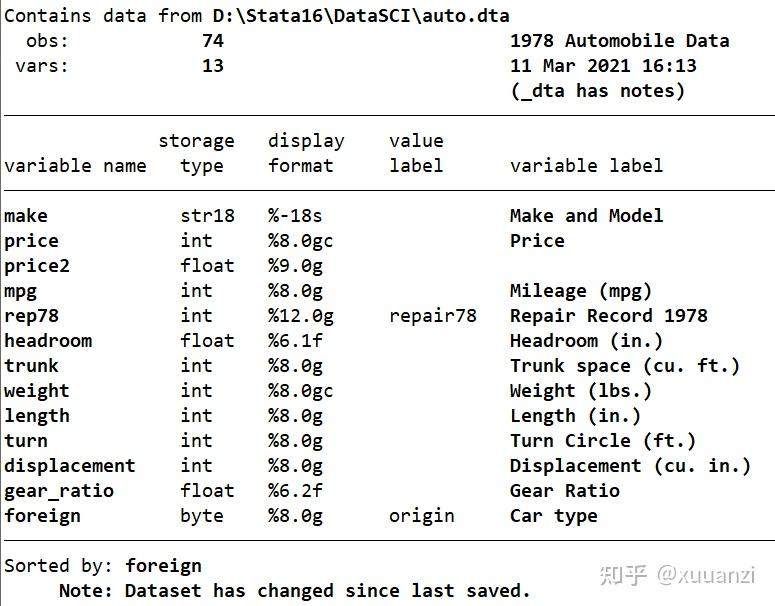Image resolution: width=775 pixels, height=606 pixels.
Task: Click the weight variable name
Action: coord(37,391)
